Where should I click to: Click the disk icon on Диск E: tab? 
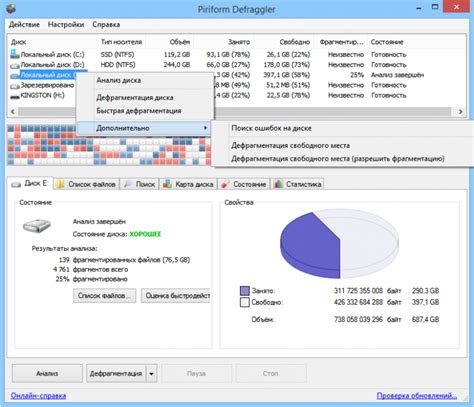[16, 184]
